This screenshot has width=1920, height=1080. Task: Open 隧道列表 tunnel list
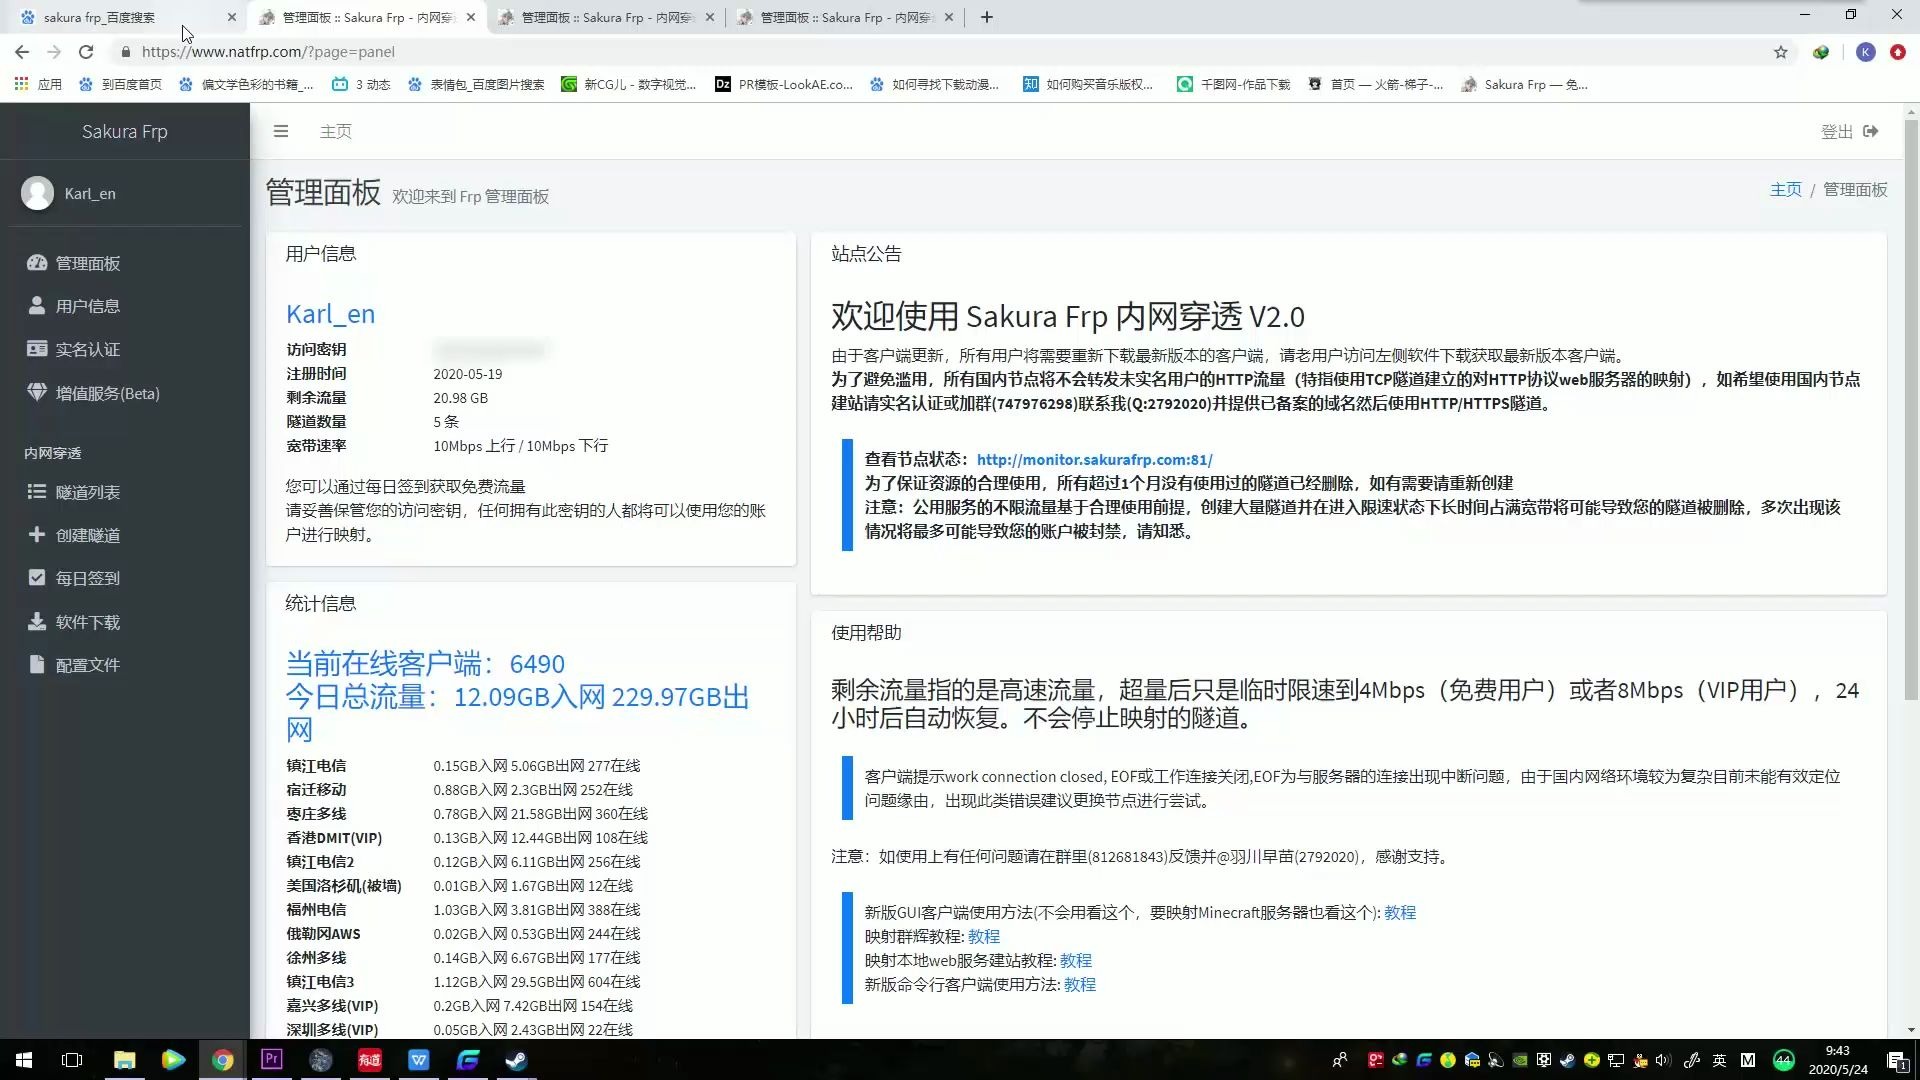click(87, 492)
